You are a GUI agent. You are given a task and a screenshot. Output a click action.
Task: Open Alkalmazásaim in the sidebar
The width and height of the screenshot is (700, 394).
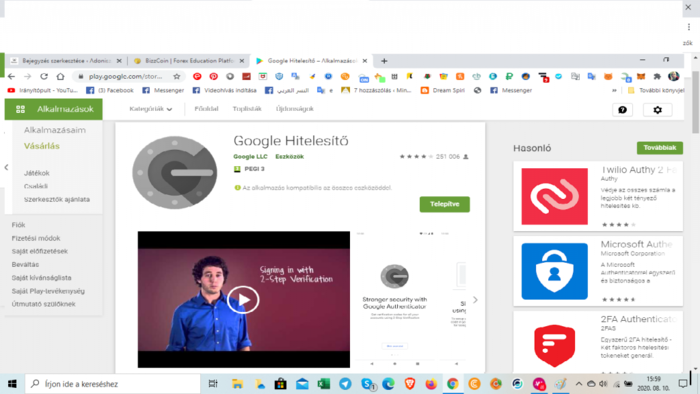(x=54, y=130)
